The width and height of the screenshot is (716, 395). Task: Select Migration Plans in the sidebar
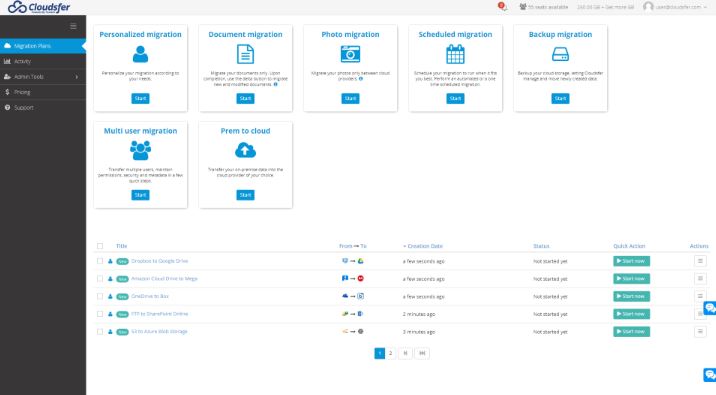coord(43,46)
